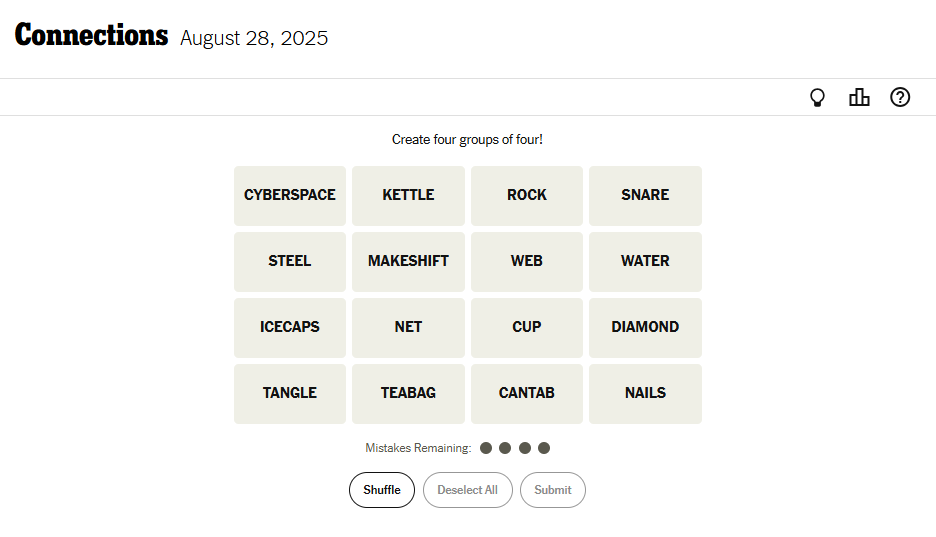Select the MAKESHIFT tile
Screen dimensions: 936x537
click(x=408, y=261)
